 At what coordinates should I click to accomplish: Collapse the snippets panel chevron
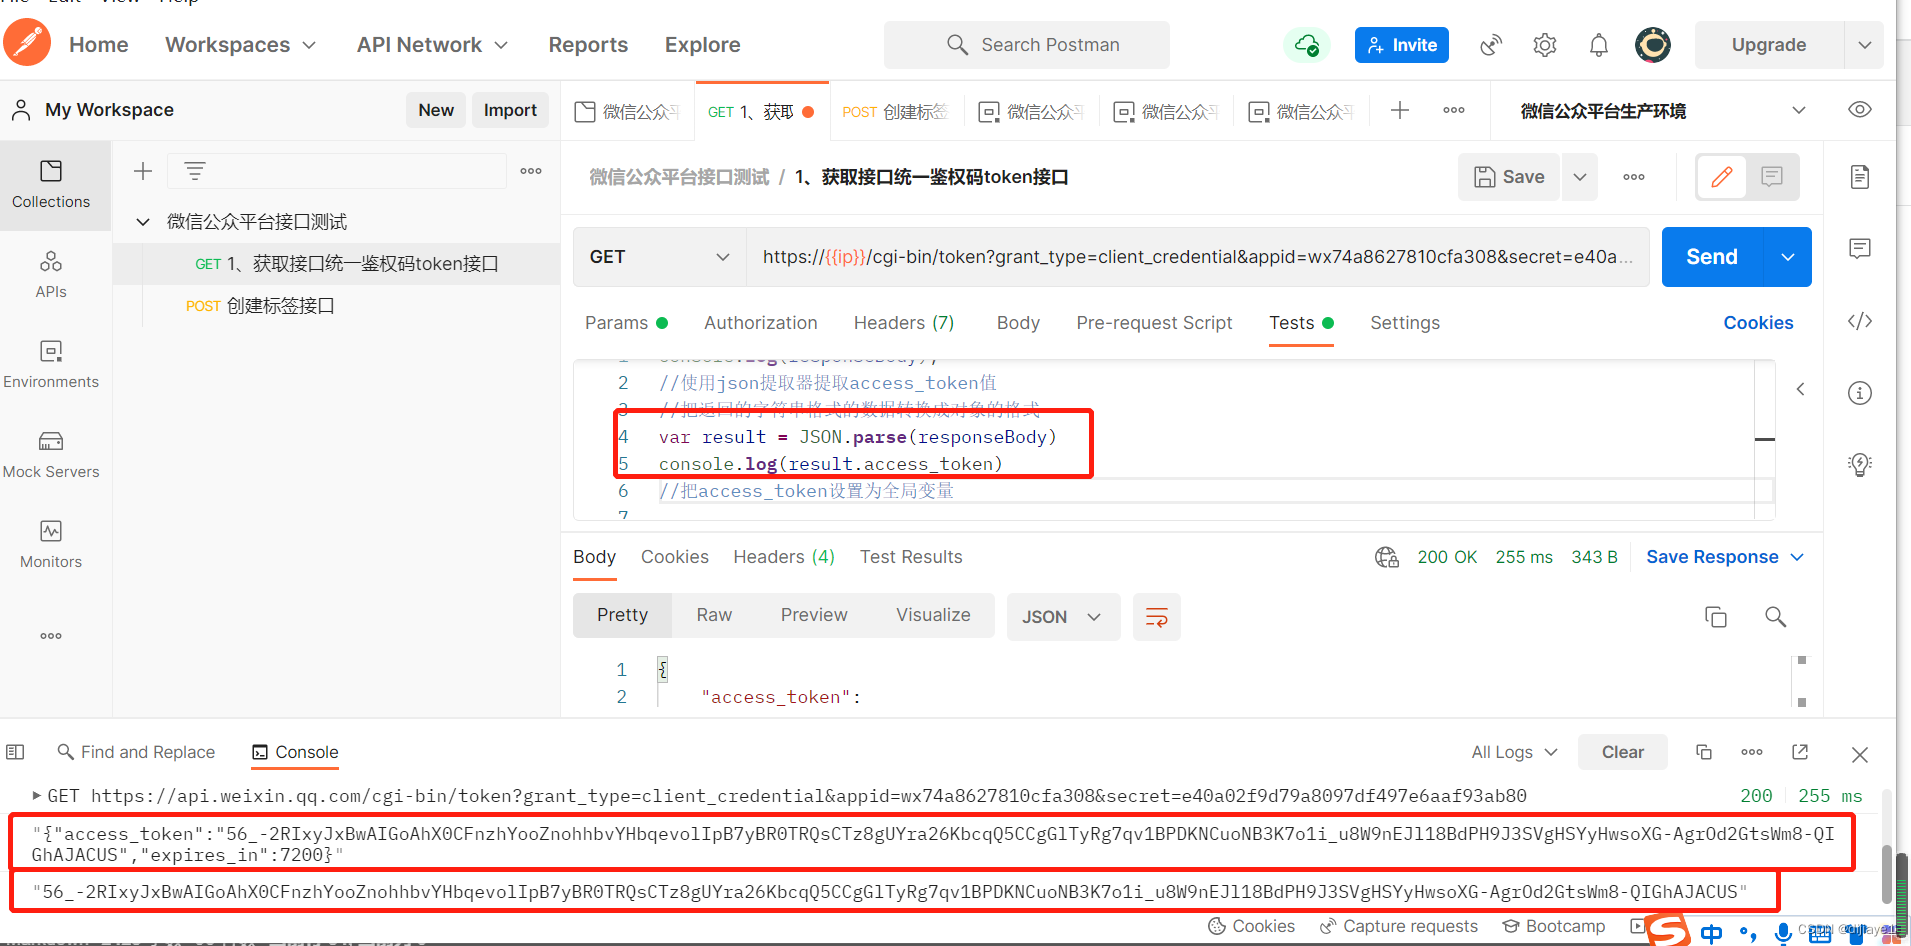pos(1800,389)
